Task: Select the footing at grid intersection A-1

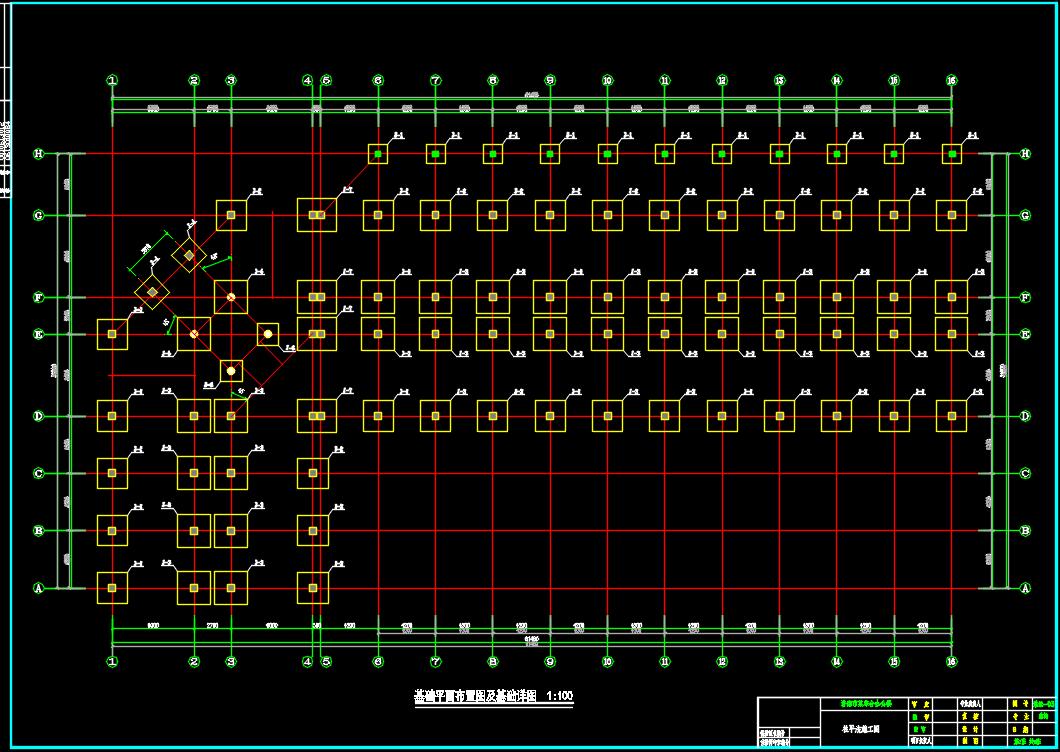Action: [112, 588]
